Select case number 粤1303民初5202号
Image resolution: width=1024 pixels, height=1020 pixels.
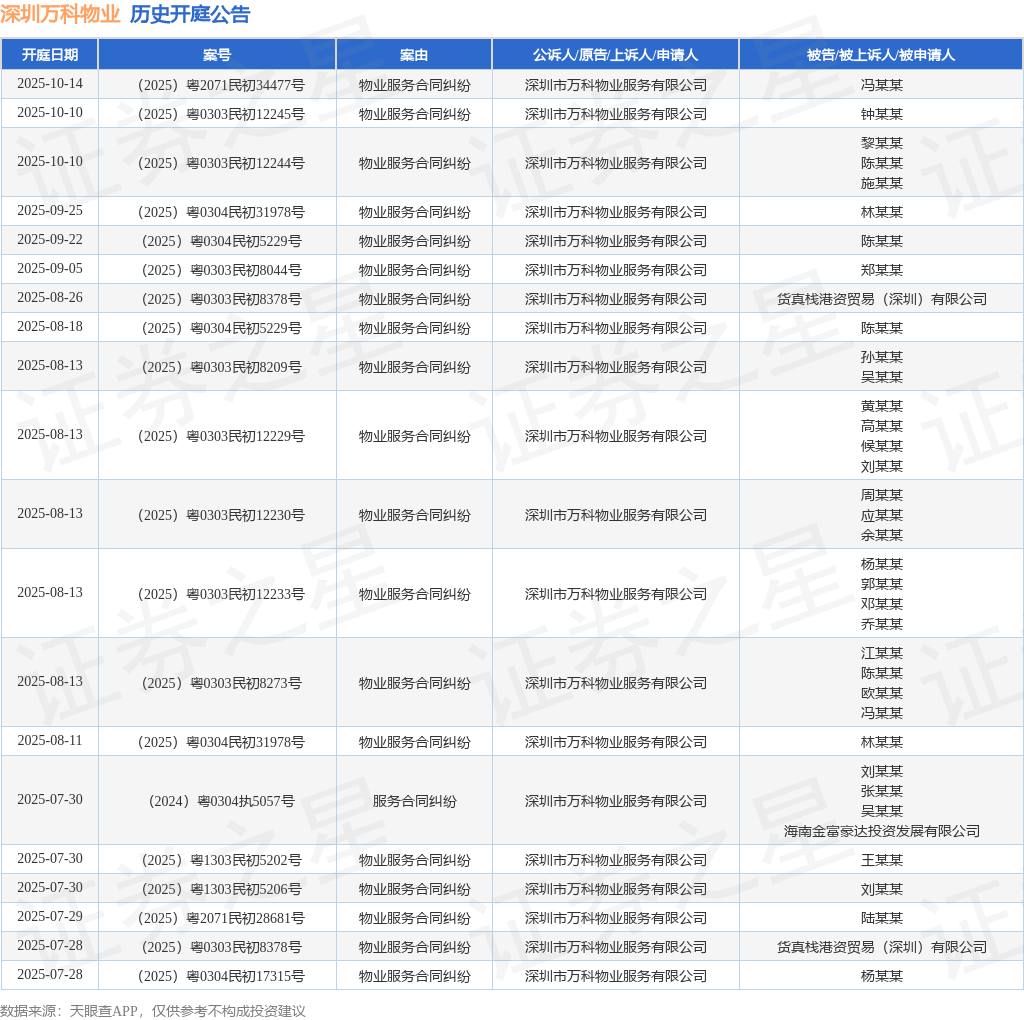coord(221,860)
